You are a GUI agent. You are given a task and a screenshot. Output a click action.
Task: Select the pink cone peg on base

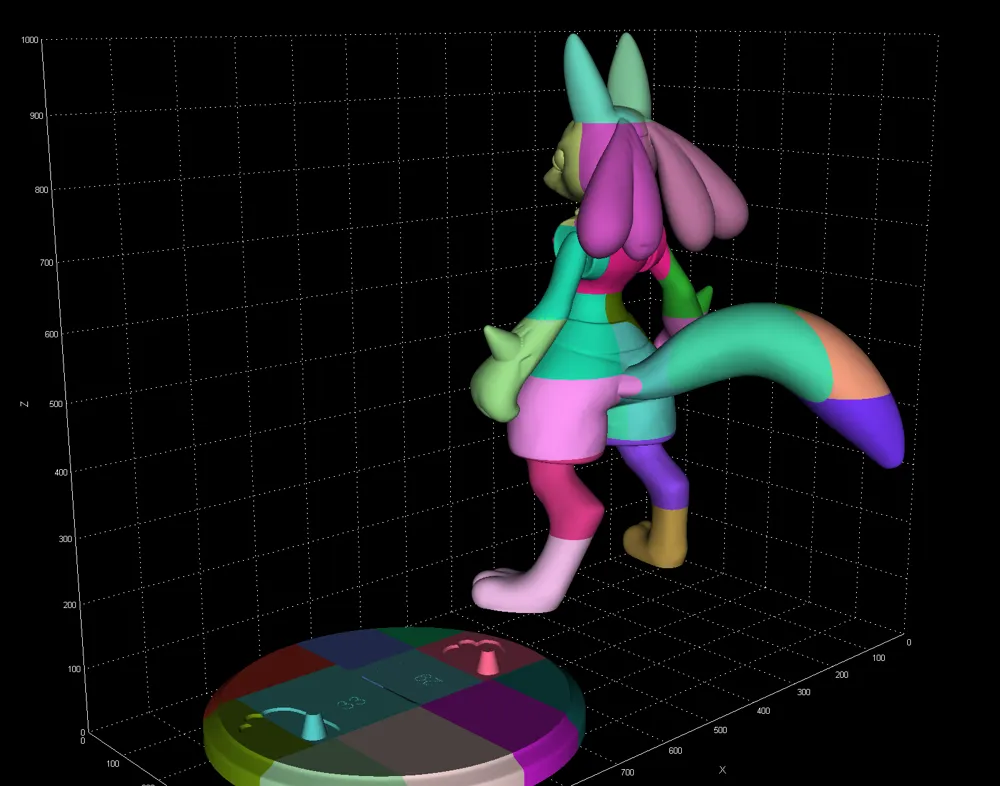(x=489, y=662)
